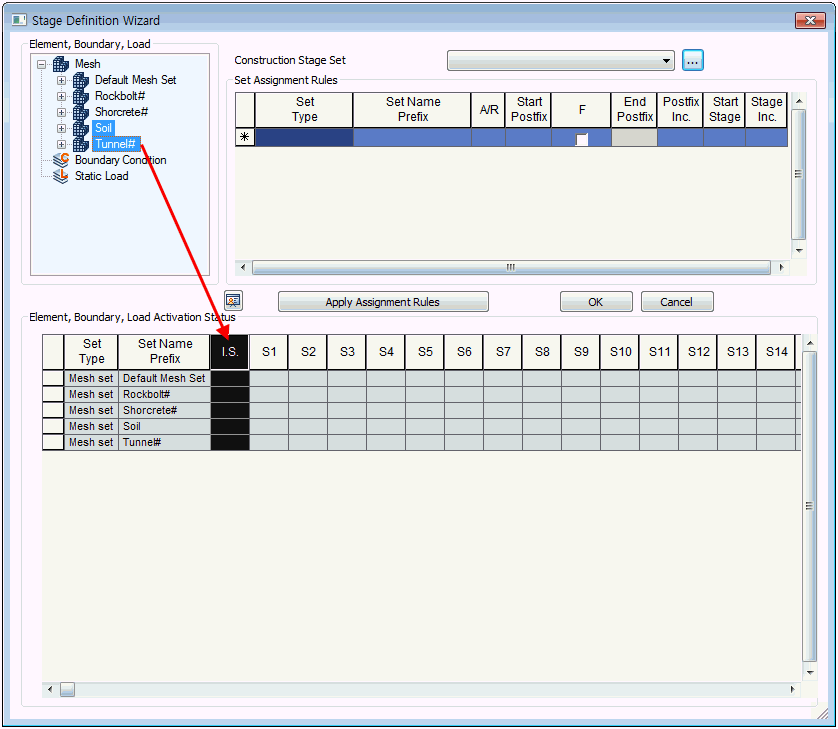Screen dimensions: 838x729
Task: Select the I.S. column header
Action: 230,352
